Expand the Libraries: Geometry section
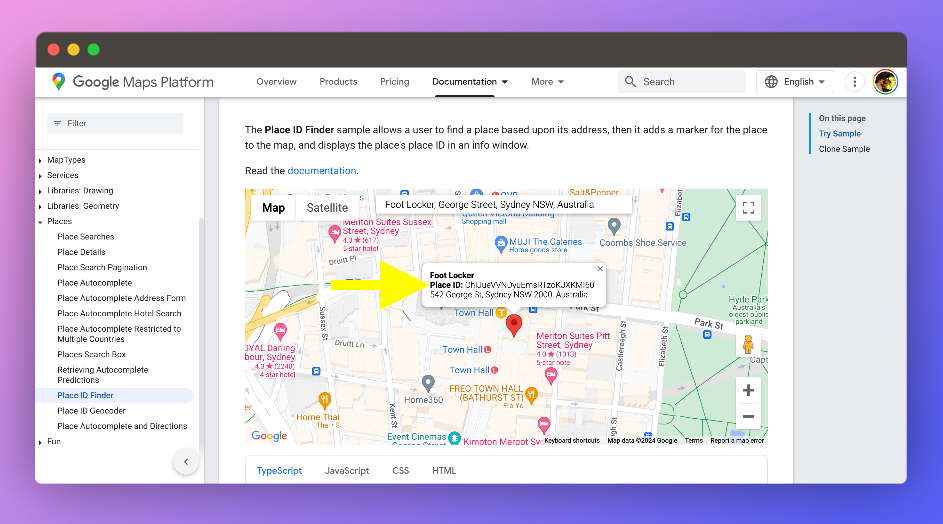The image size is (943, 524). (40, 206)
